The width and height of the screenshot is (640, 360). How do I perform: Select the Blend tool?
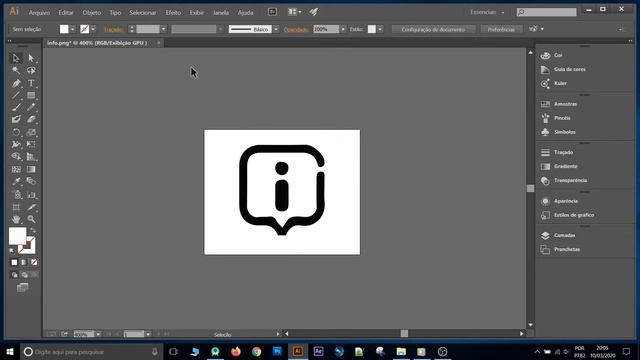tap(31, 181)
